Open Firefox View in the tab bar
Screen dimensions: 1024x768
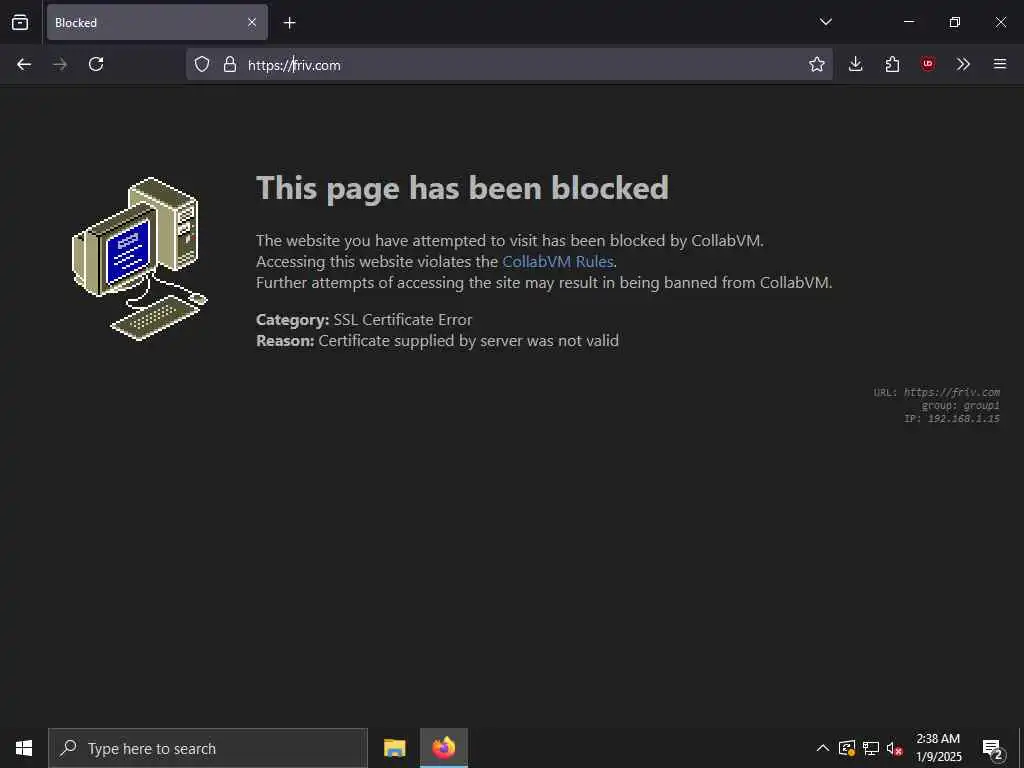click(20, 22)
